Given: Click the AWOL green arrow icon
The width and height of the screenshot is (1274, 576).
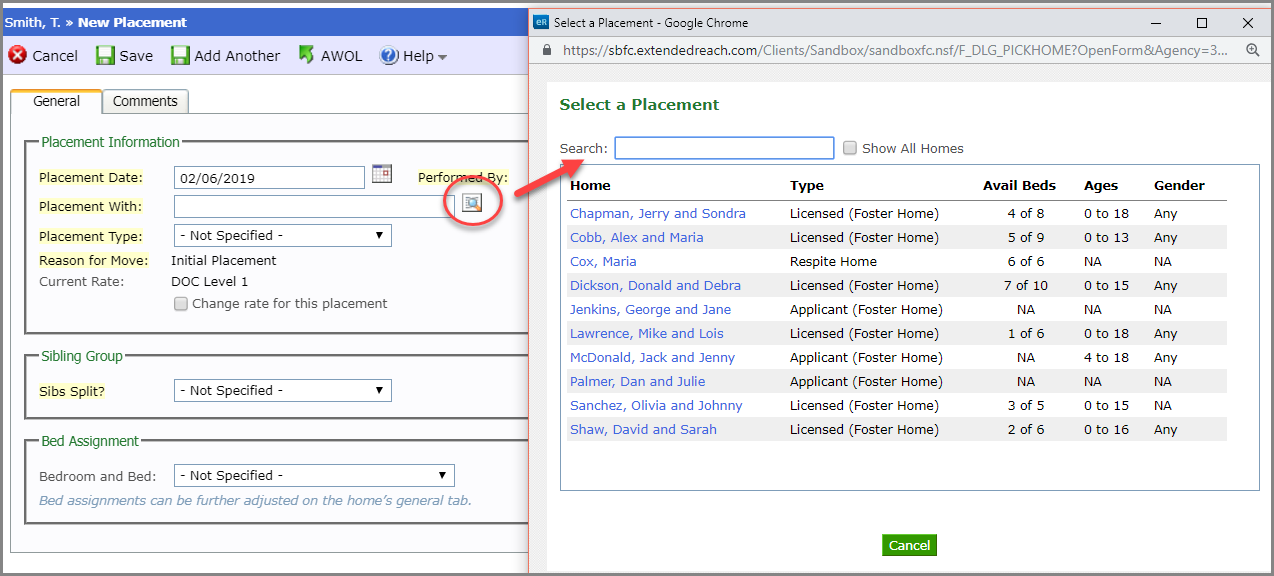Looking at the screenshot, I should point(307,55).
